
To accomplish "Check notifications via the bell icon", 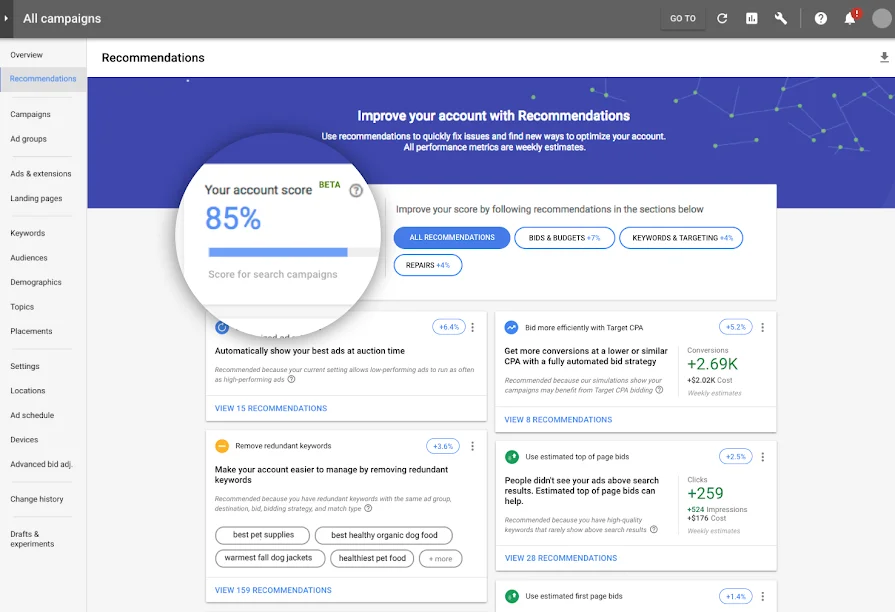I will coord(849,18).
